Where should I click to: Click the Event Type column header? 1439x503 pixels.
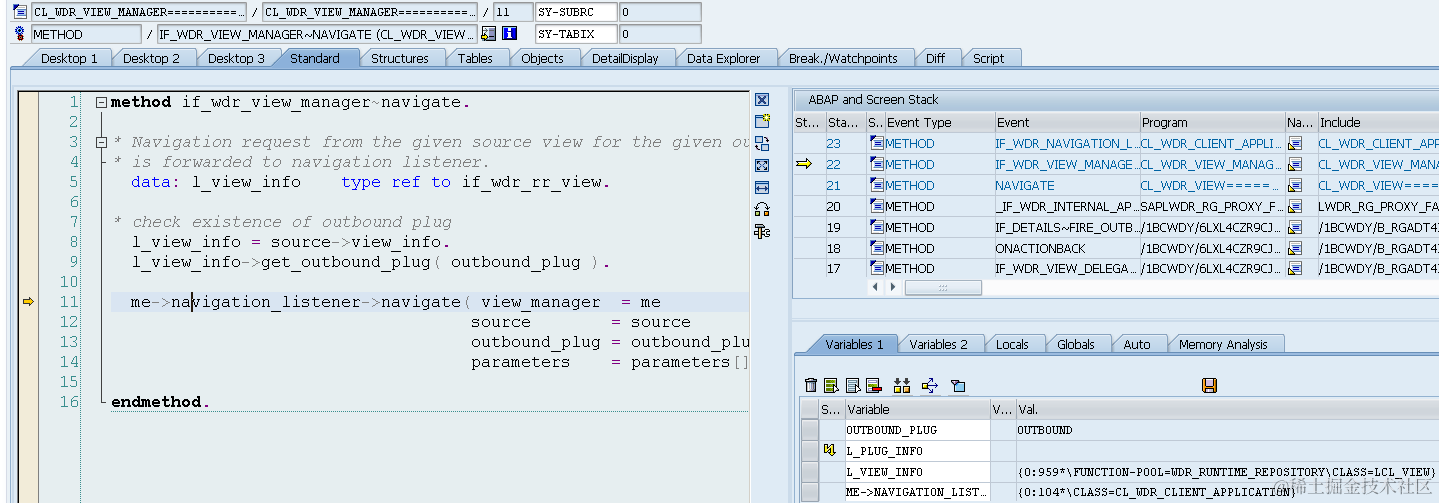pyautogui.click(x=939, y=122)
